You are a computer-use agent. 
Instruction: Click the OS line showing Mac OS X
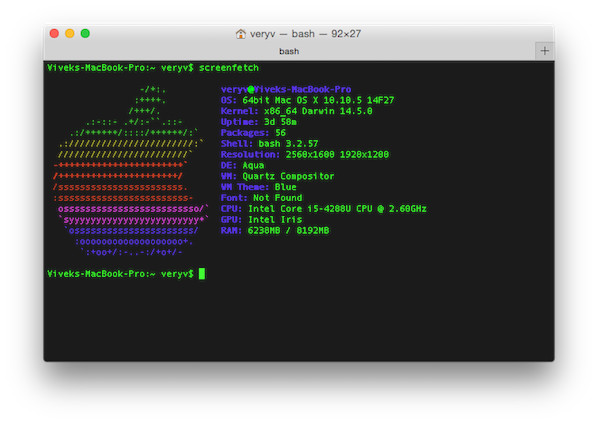(x=307, y=100)
